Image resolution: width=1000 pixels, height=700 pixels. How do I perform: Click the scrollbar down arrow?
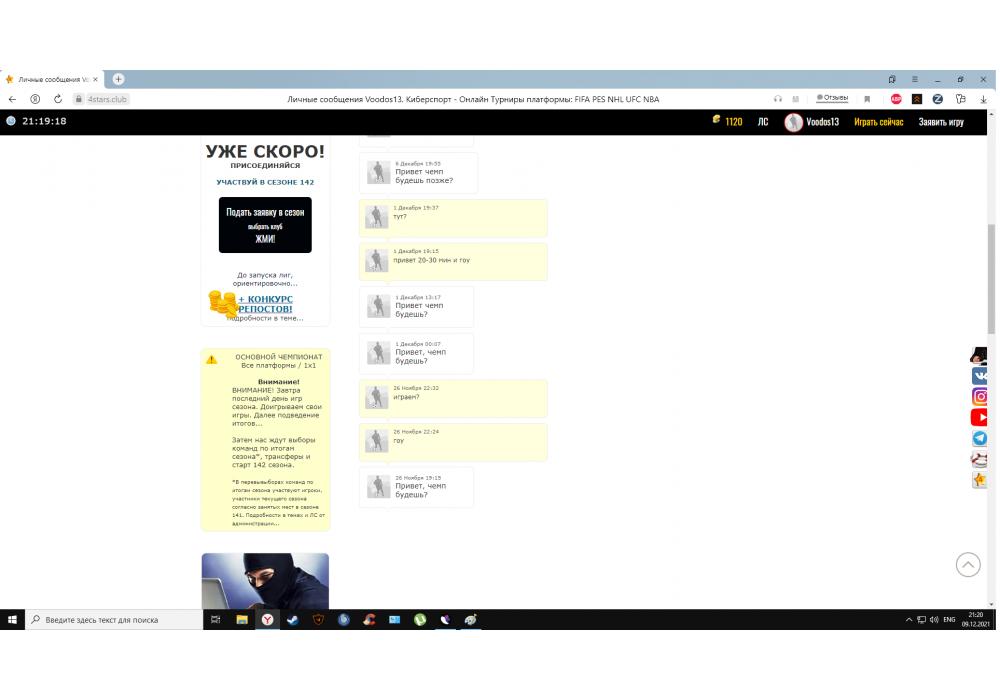(x=991, y=604)
